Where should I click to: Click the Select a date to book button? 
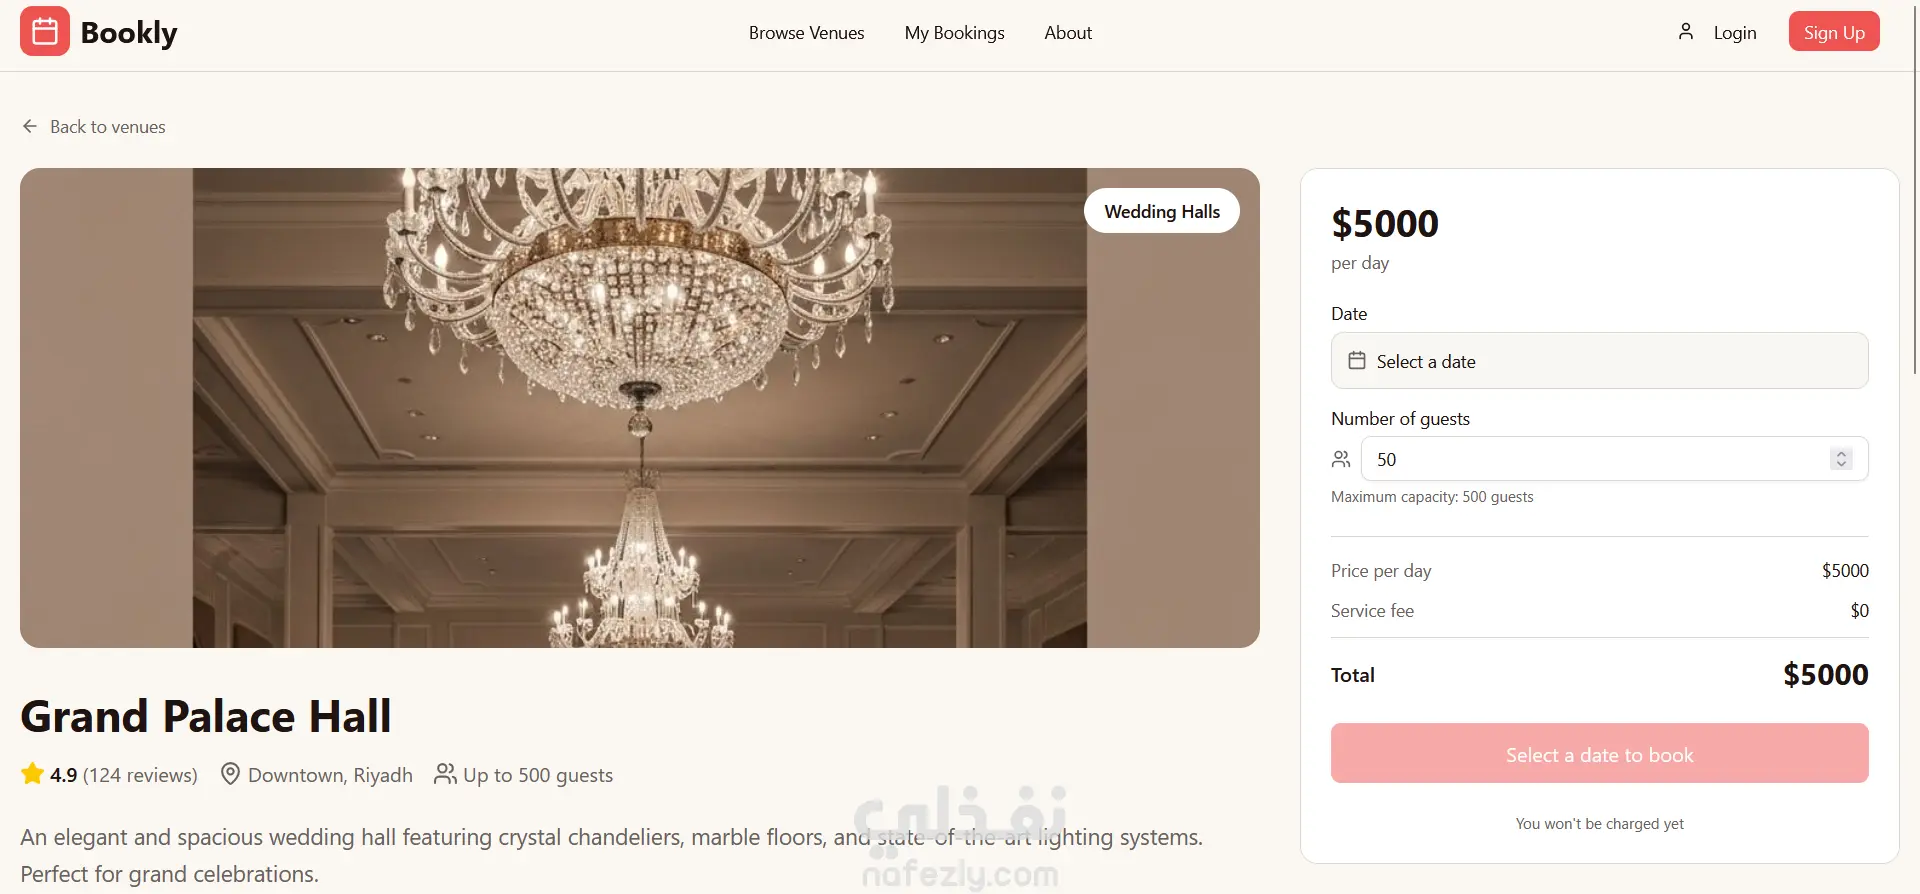(1599, 754)
